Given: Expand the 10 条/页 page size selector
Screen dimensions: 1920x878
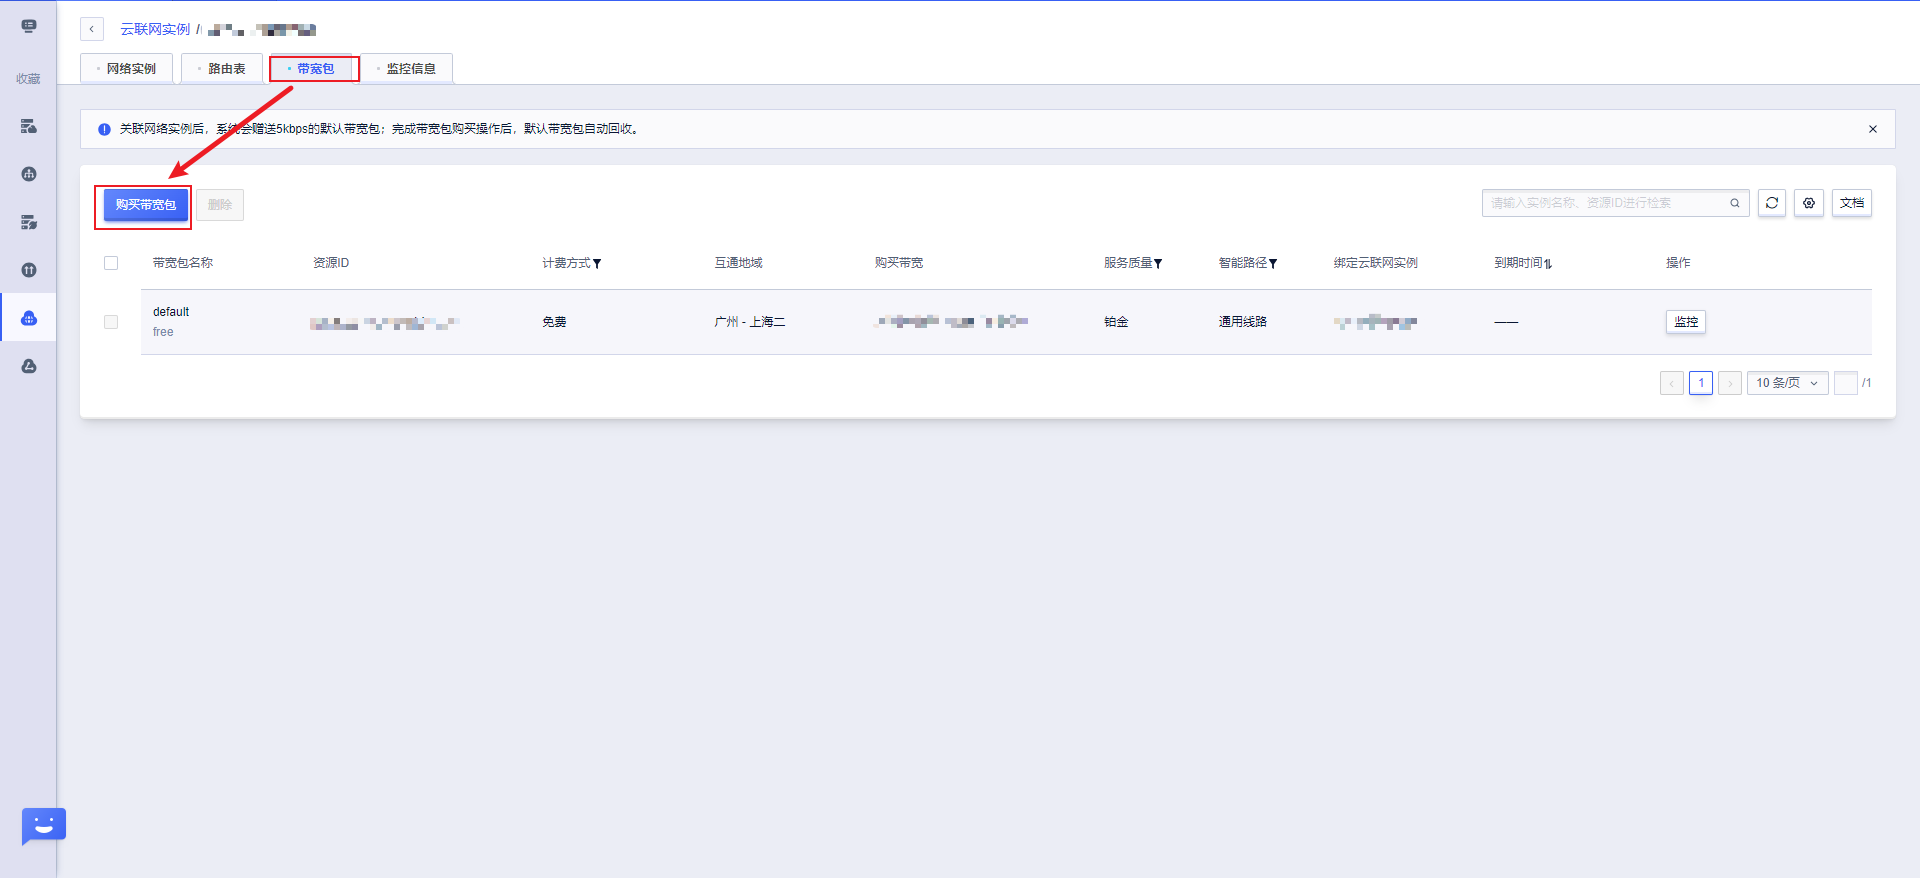Looking at the screenshot, I should [x=1787, y=383].
